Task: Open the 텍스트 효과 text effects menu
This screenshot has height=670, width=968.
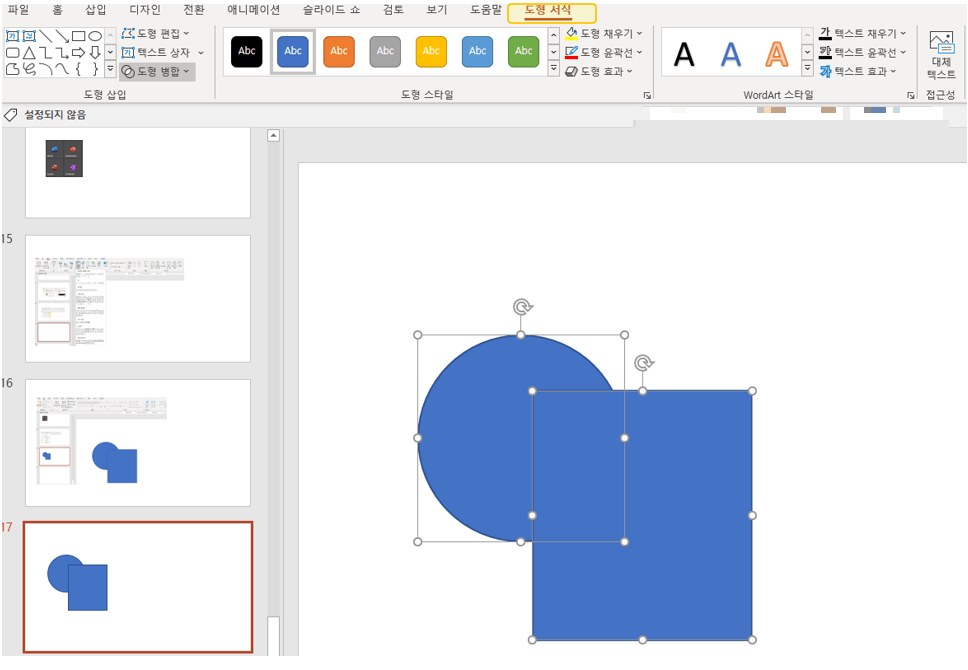Action: click(x=857, y=72)
